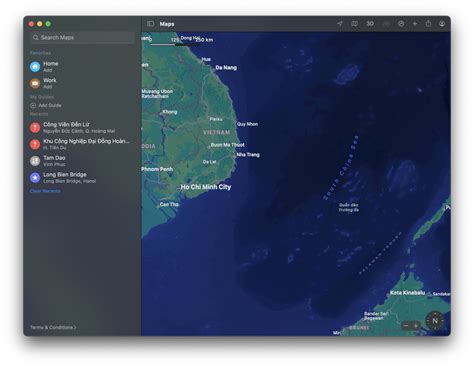This screenshot has height=367, width=474.
Task: Reset orientation using the compass
Action: tap(435, 321)
